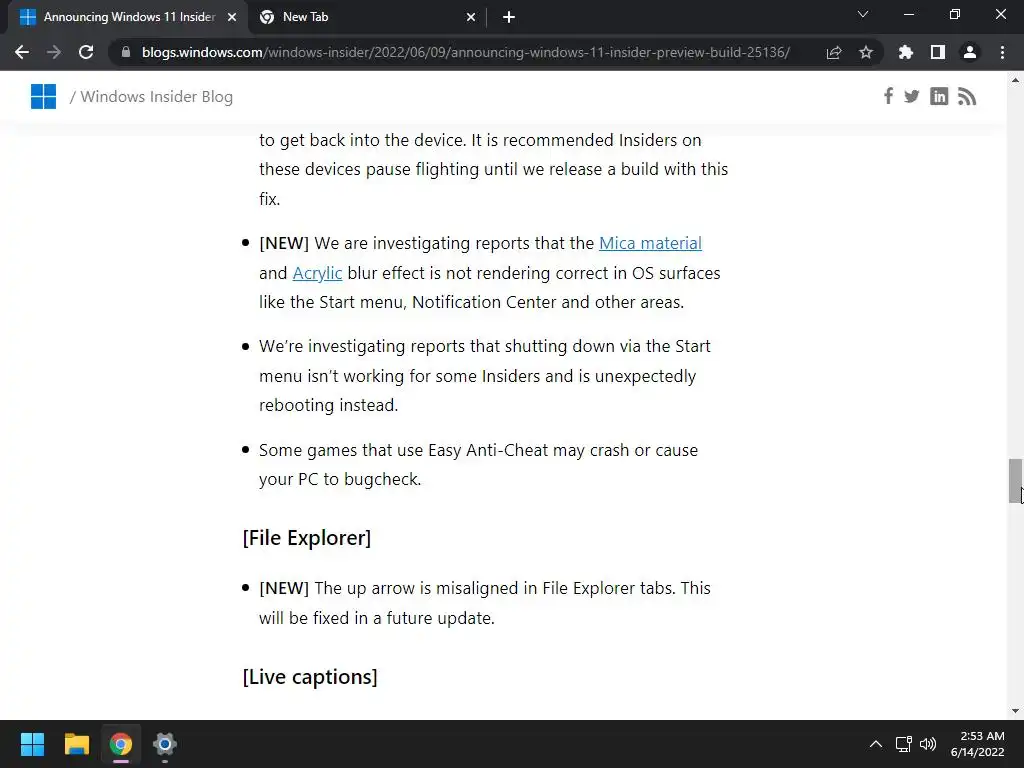The width and height of the screenshot is (1024, 768).
Task: Open the volume tray icon
Action: point(928,744)
